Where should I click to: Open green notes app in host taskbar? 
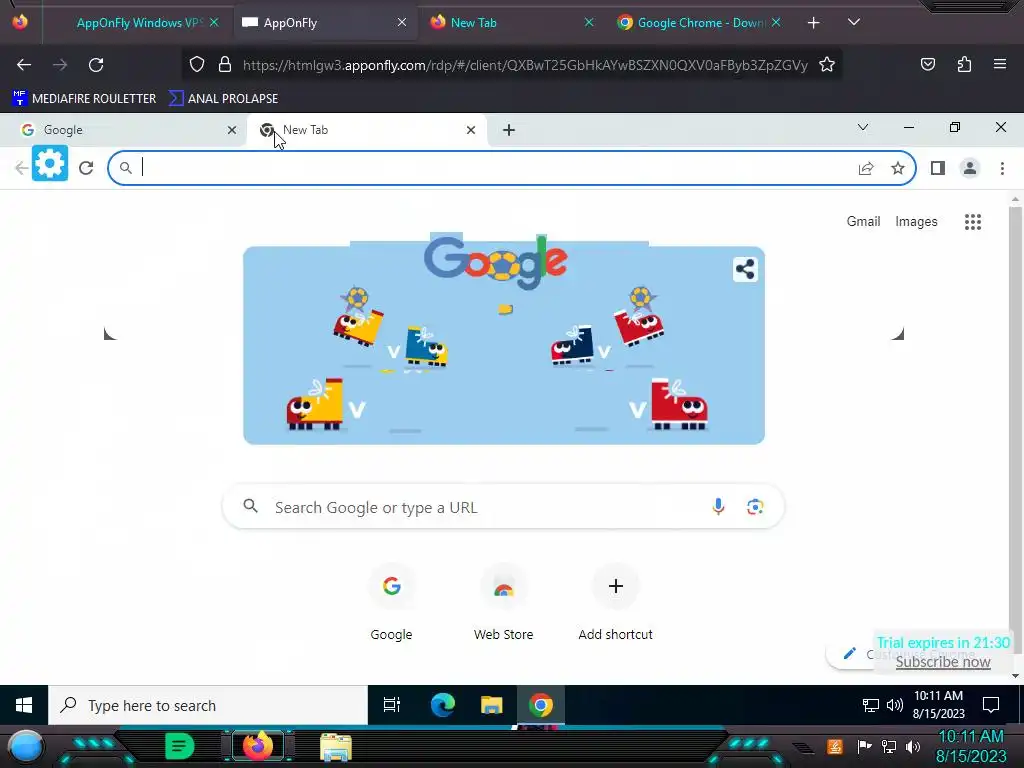pyautogui.click(x=180, y=746)
